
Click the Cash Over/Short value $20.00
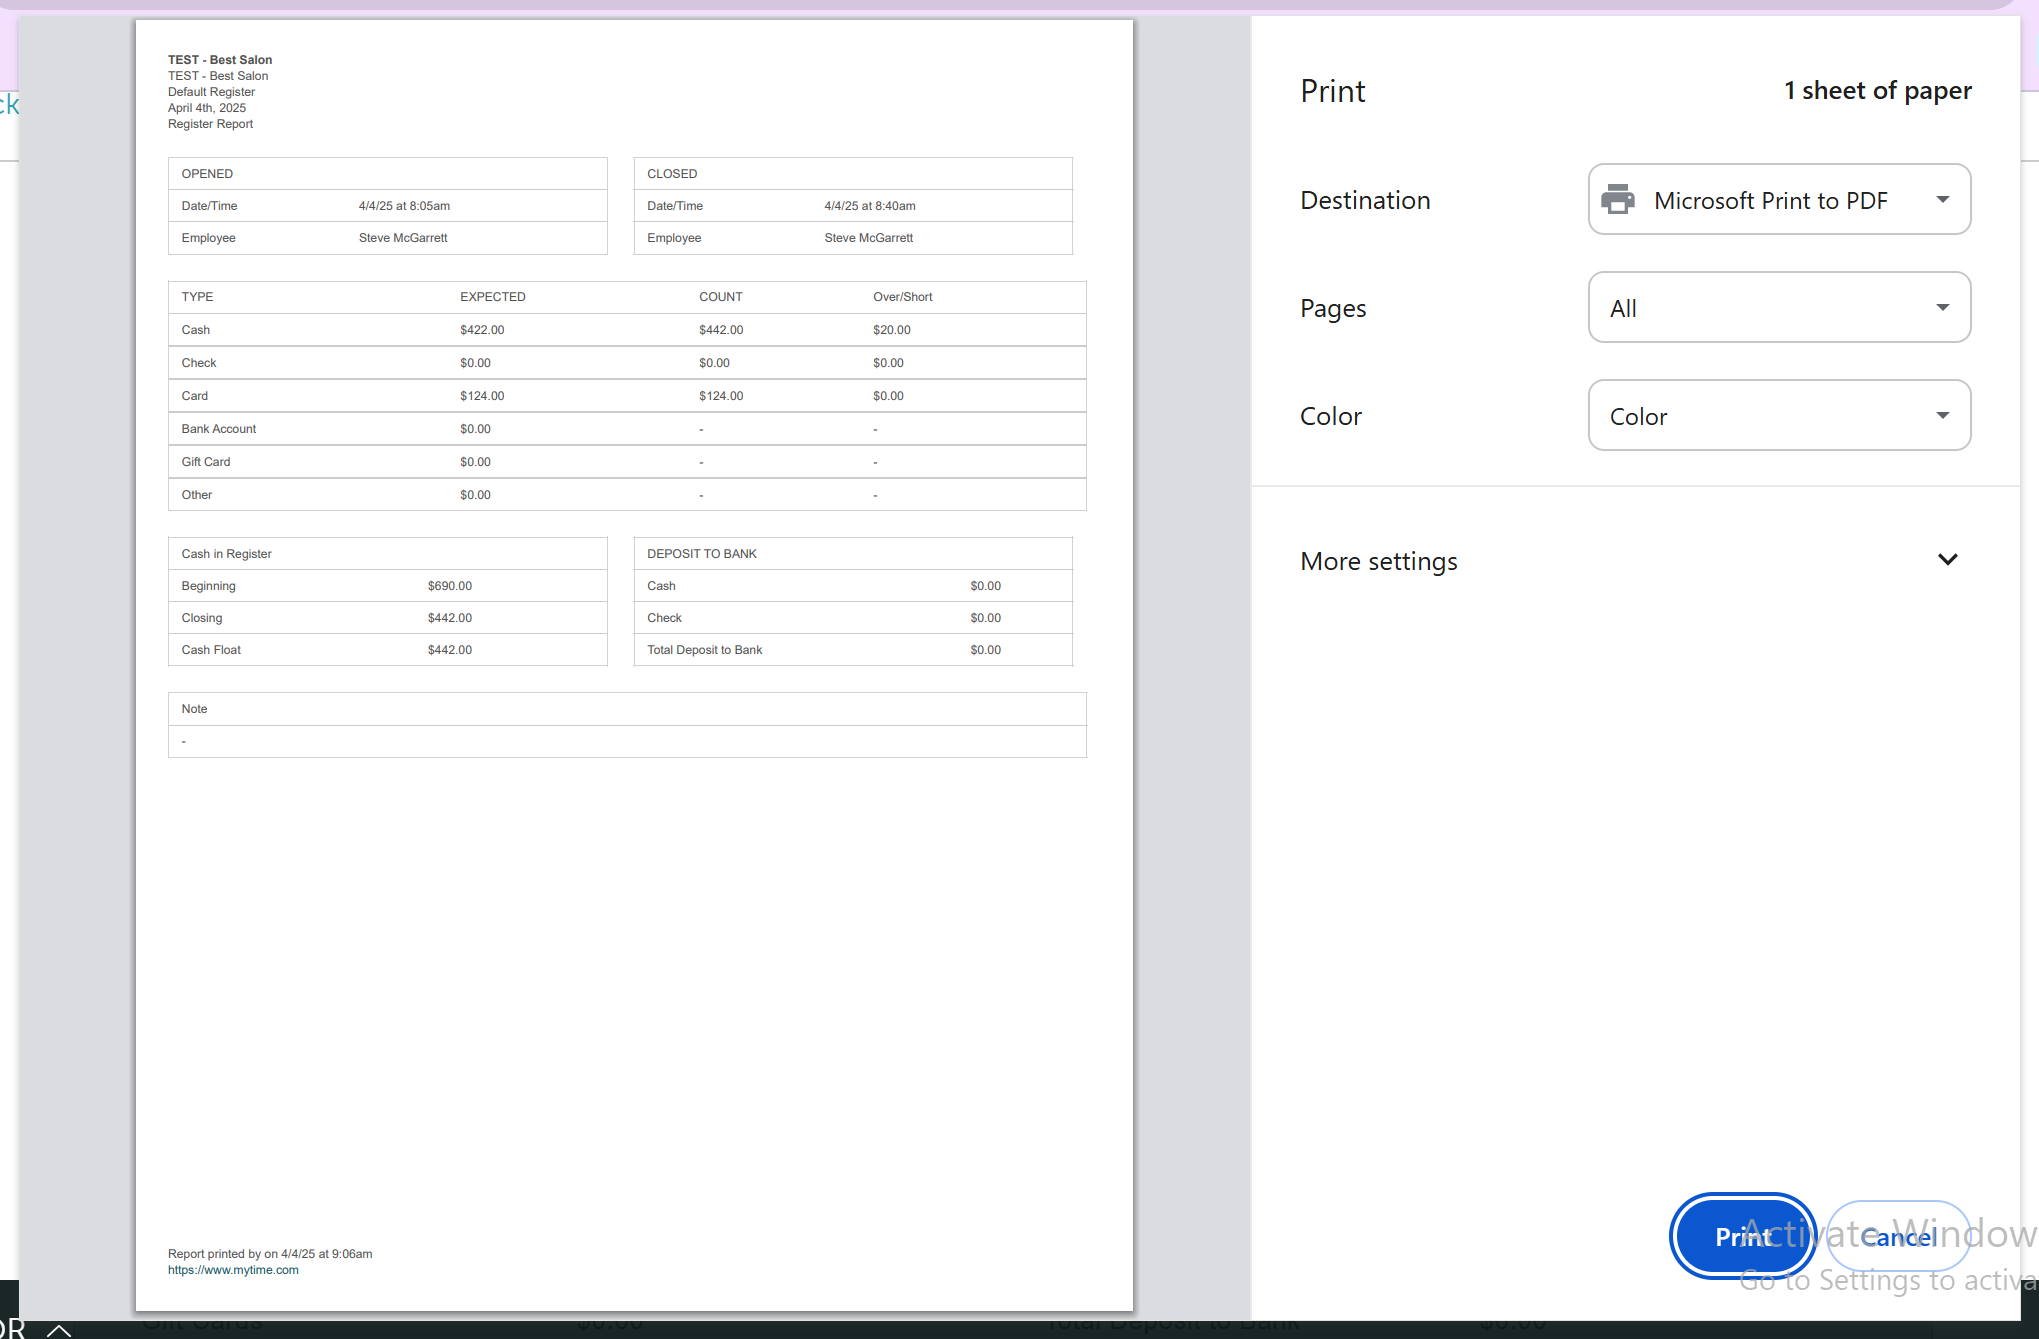pos(891,330)
